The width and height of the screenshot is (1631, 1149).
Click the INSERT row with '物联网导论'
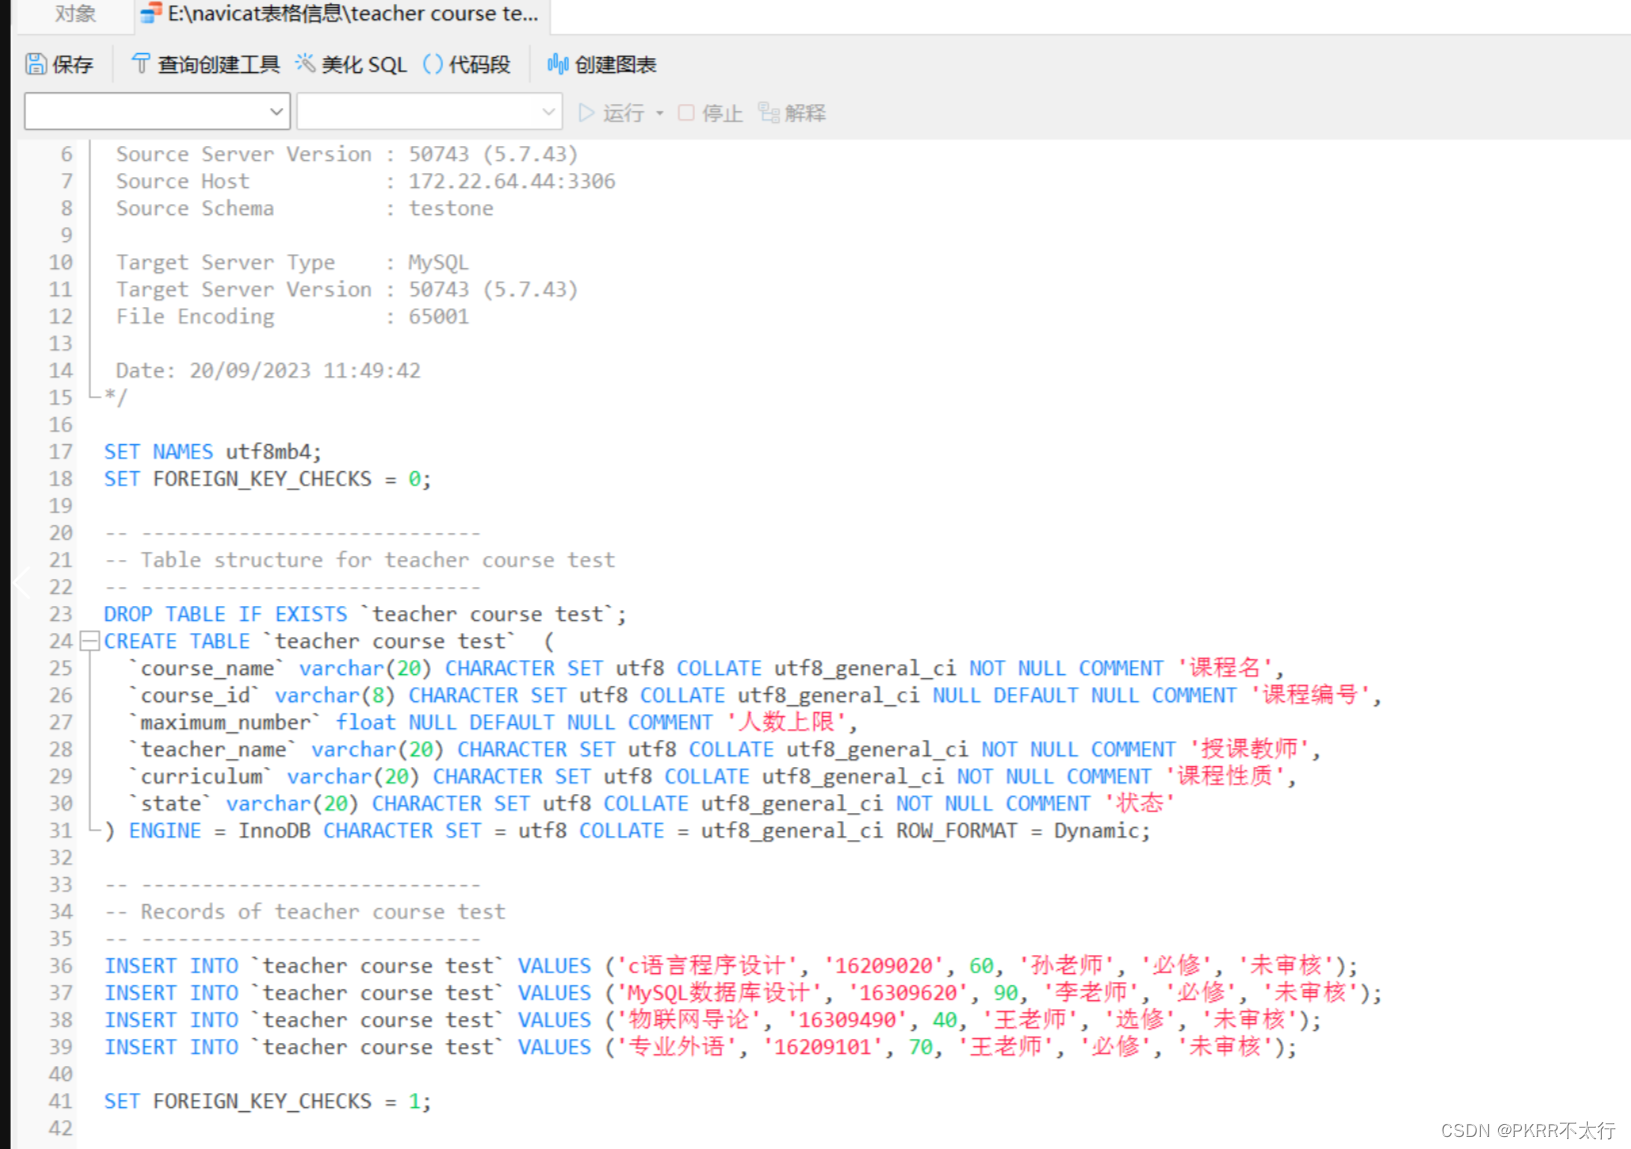(713, 1020)
